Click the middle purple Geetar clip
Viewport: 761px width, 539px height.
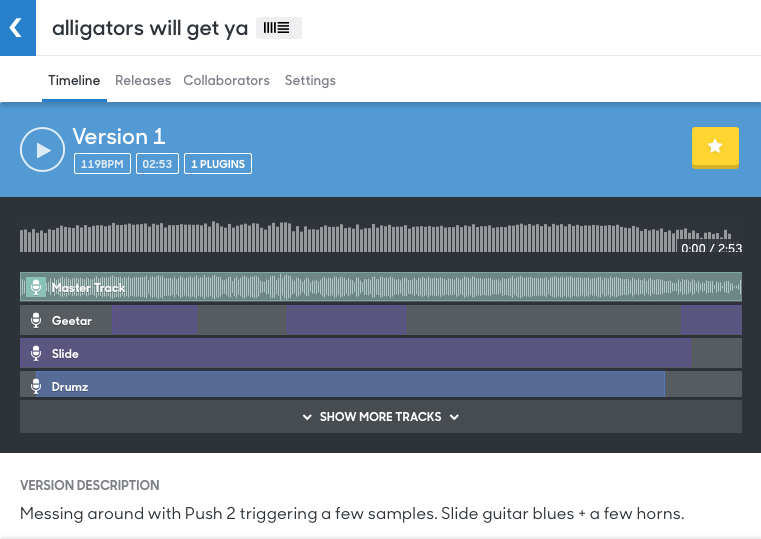pos(347,320)
